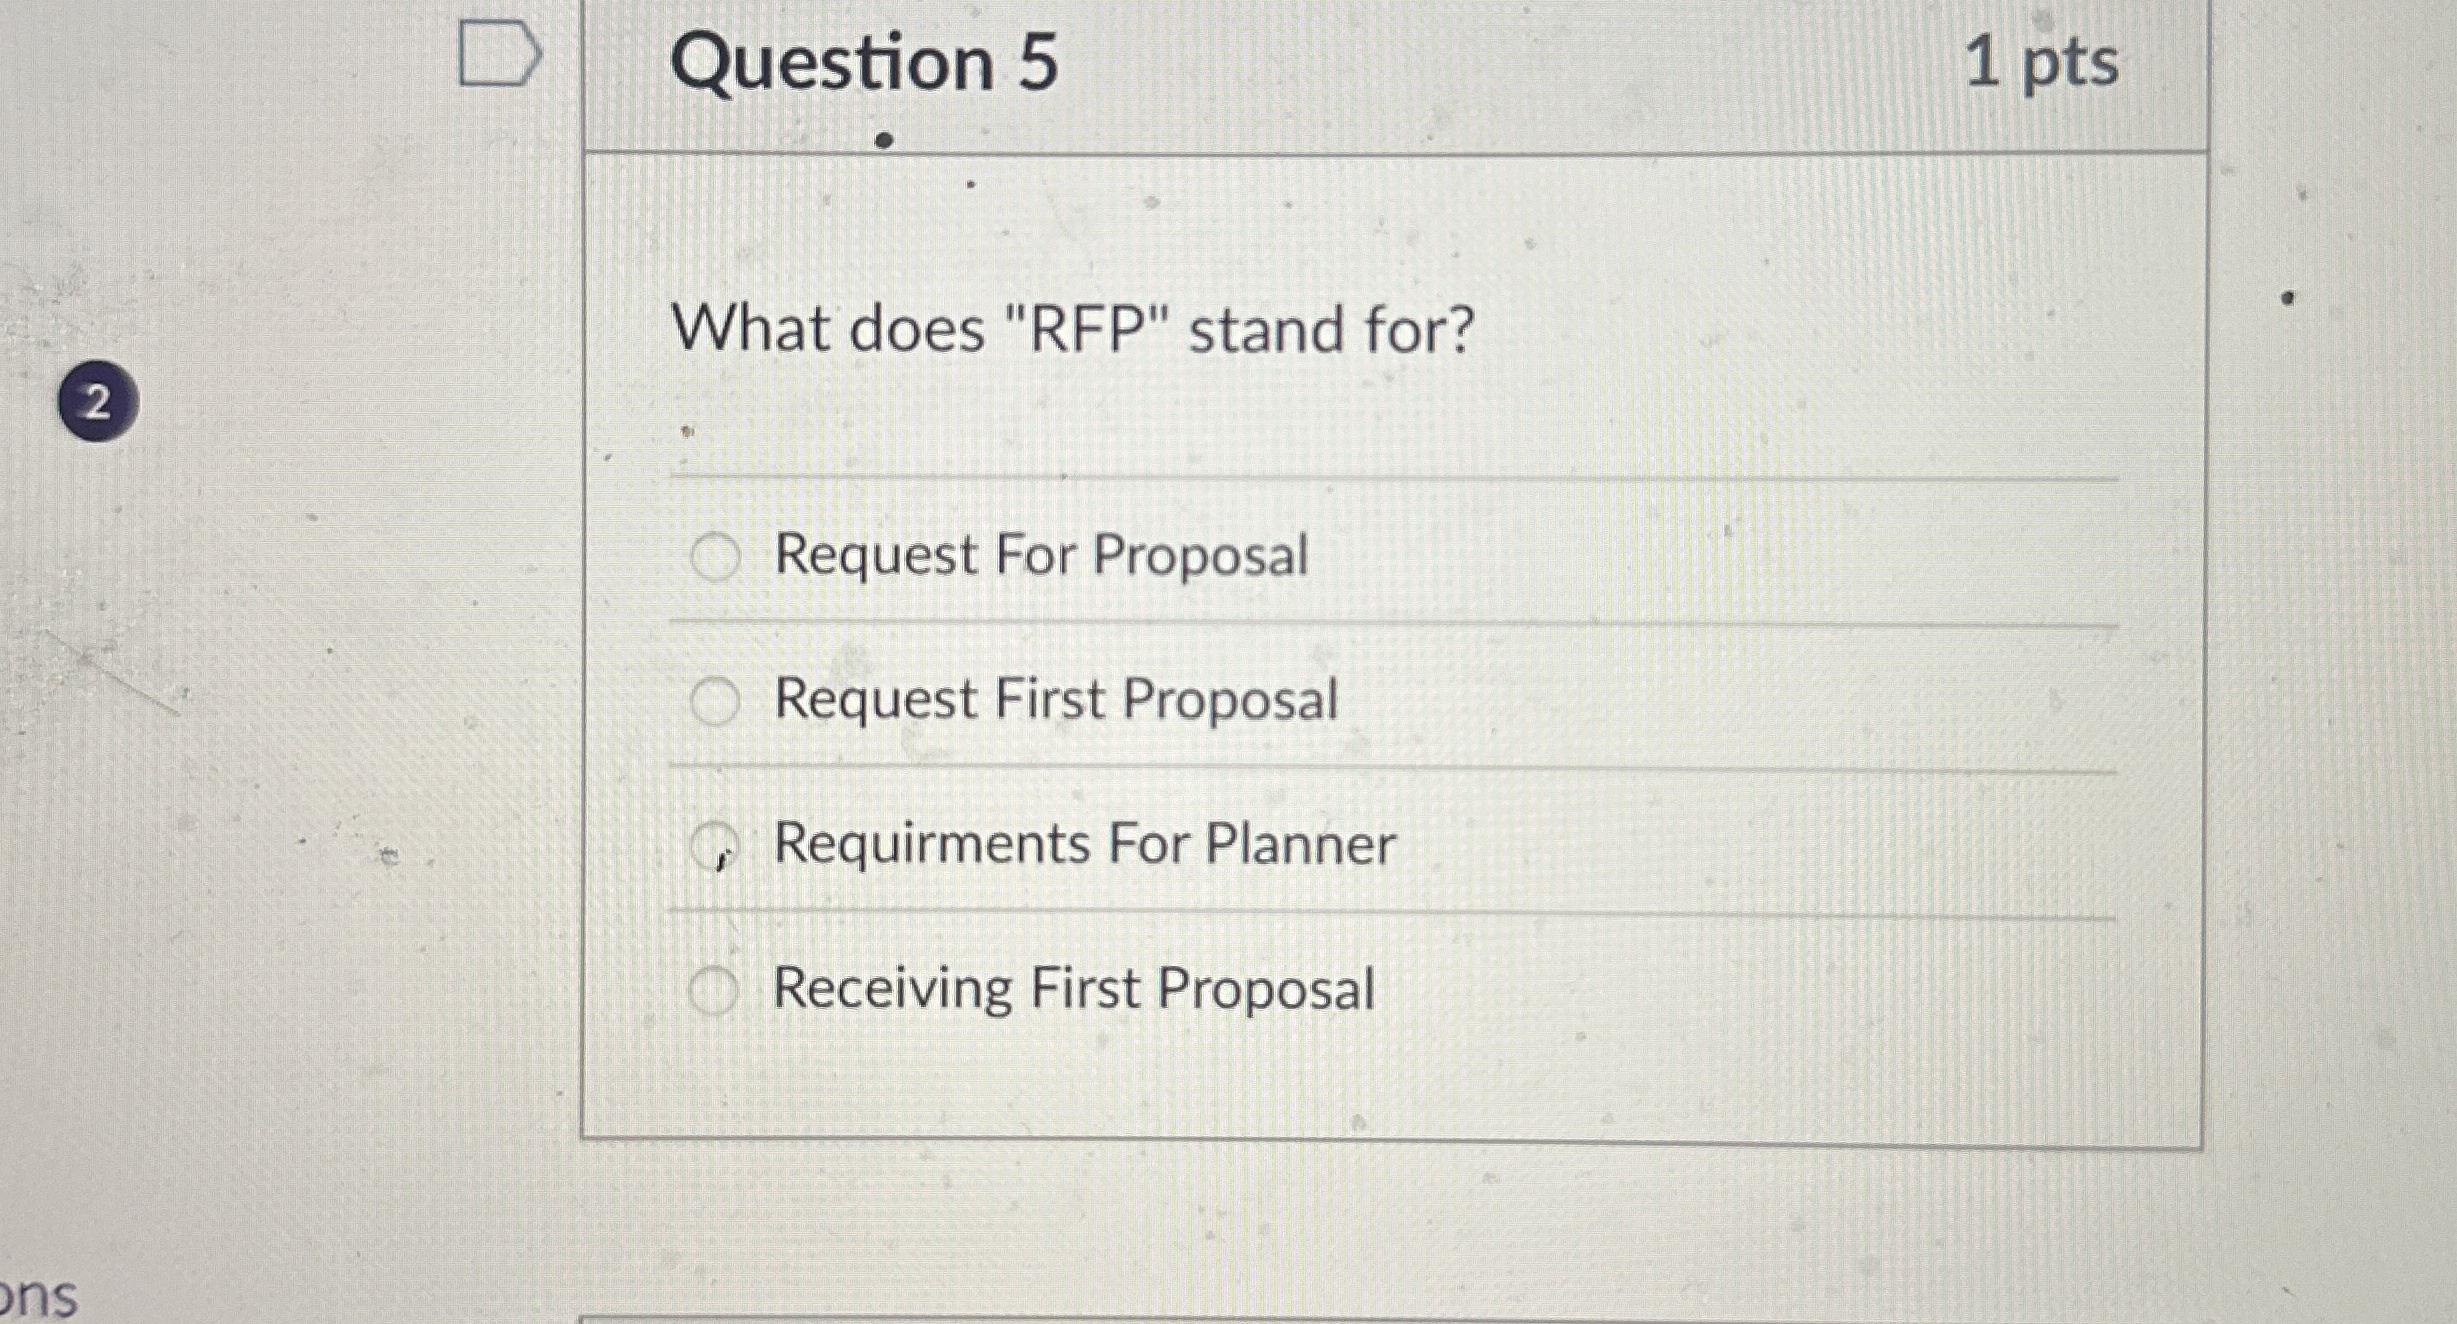2457x1324 pixels.
Task: Click the word "Planner" in the third answer
Action: point(1300,844)
